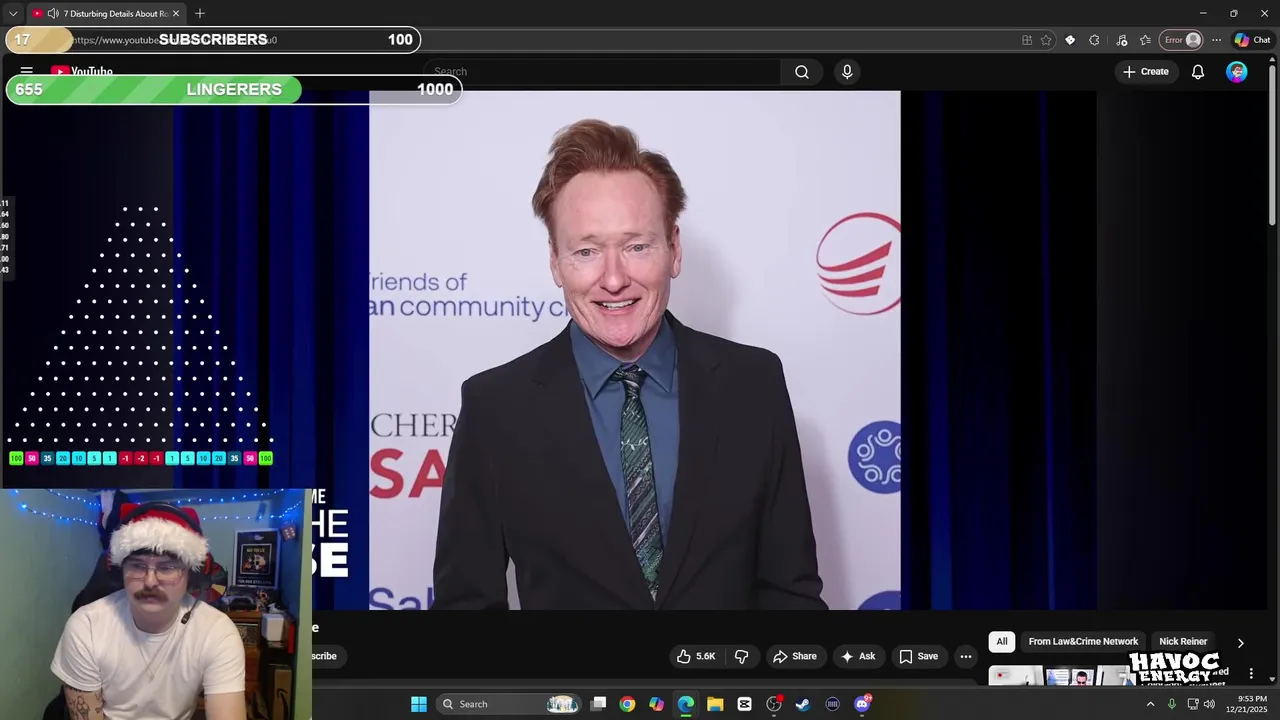
Task: Show hidden system tray icons
Action: pyautogui.click(x=1150, y=704)
